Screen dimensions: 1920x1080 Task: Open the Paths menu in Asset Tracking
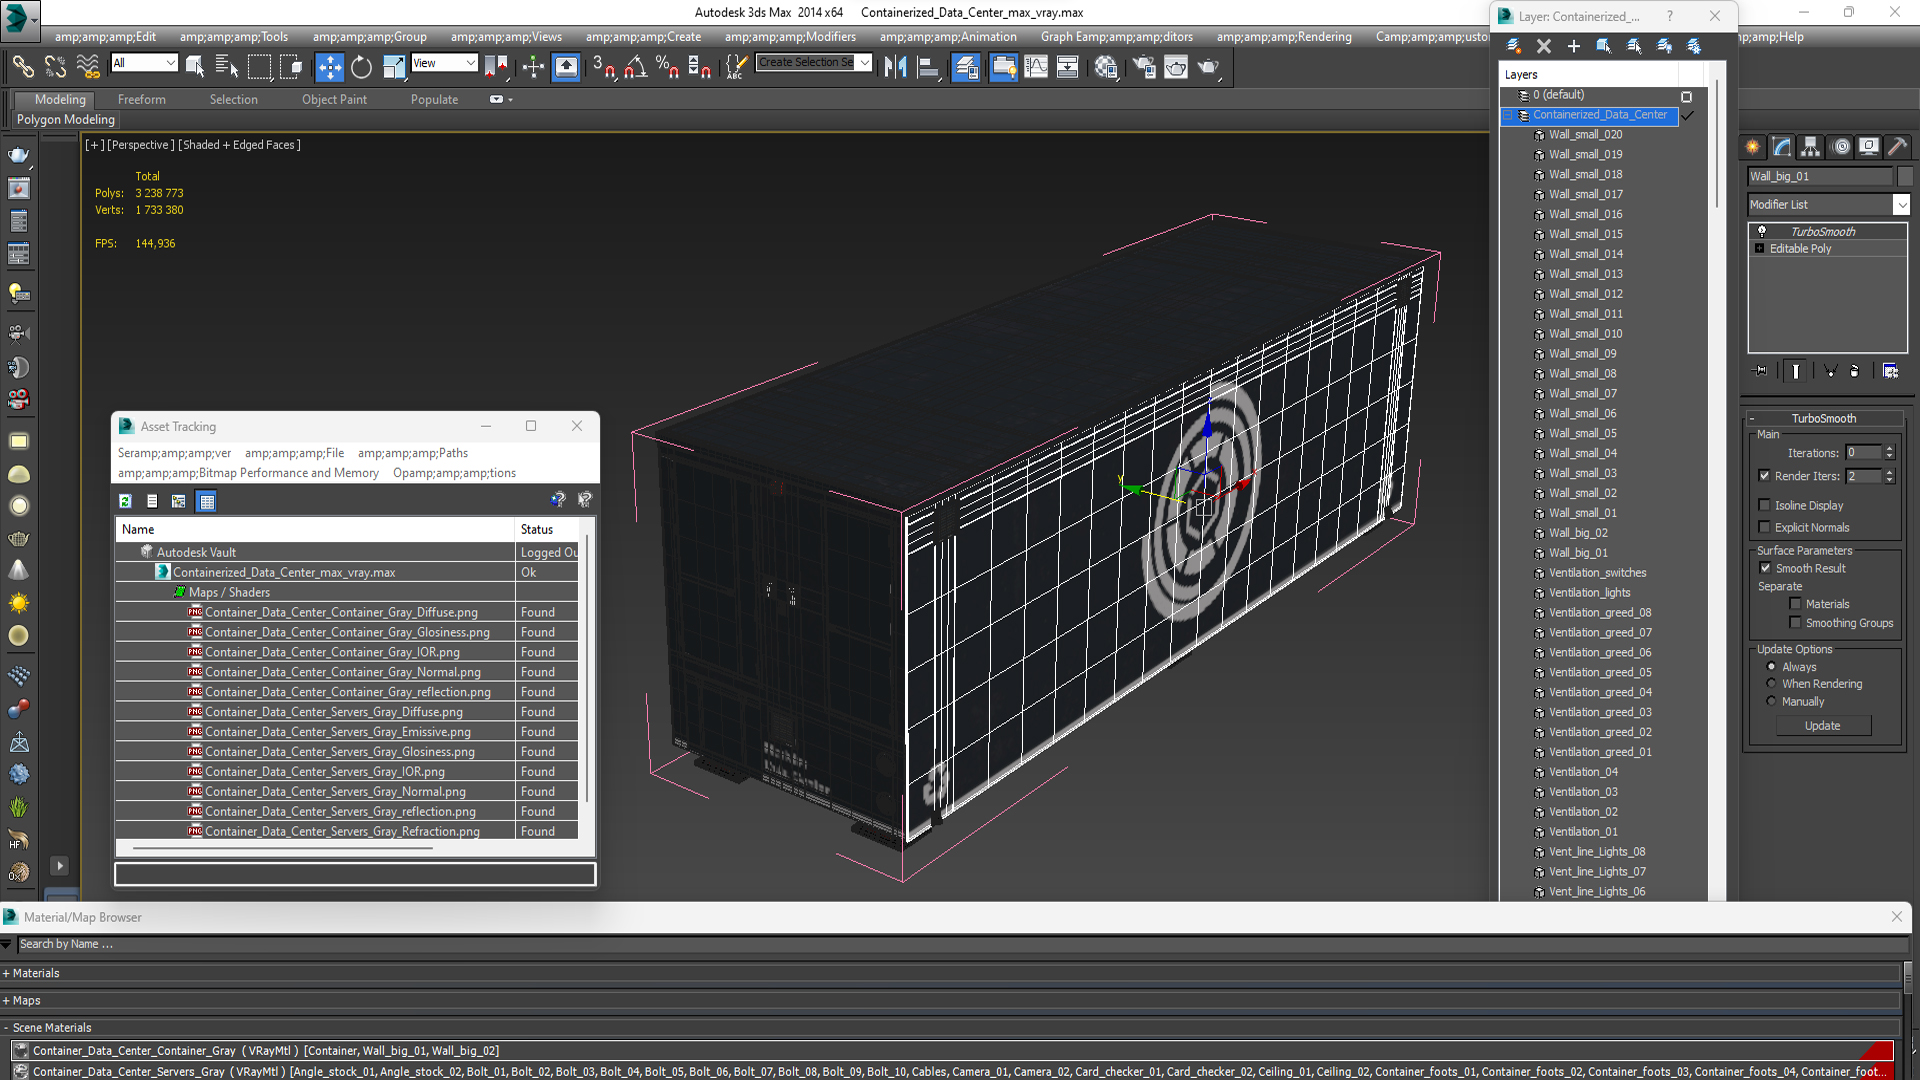(412, 453)
